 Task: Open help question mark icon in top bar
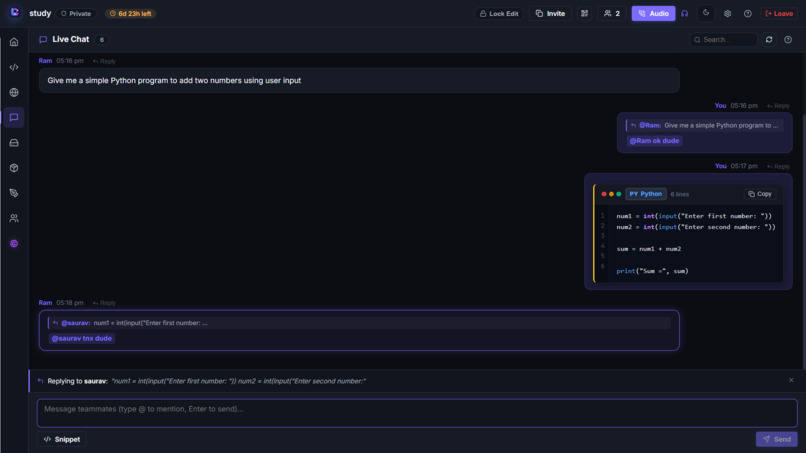click(x=748, y=14)
